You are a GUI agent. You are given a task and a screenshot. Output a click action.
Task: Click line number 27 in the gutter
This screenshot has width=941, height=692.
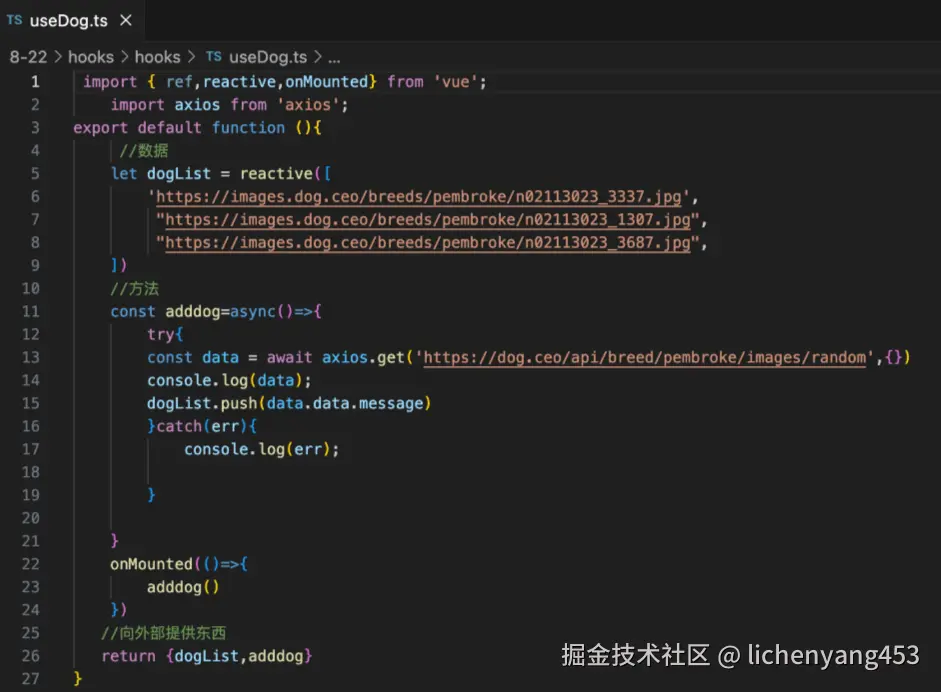[31, 679]
